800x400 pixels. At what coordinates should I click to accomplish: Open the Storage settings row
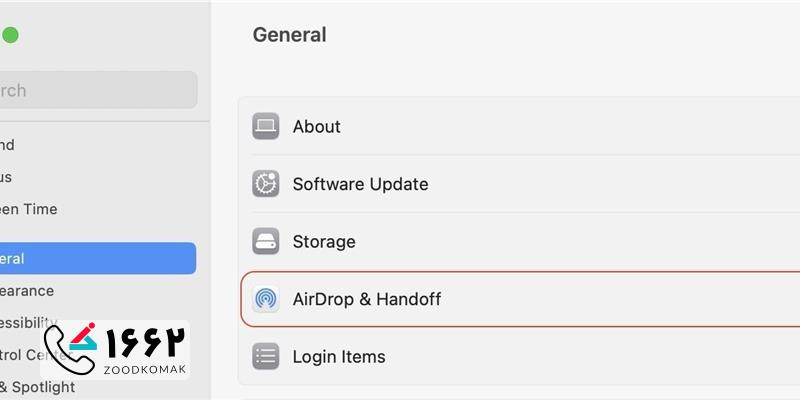[324, 242]
